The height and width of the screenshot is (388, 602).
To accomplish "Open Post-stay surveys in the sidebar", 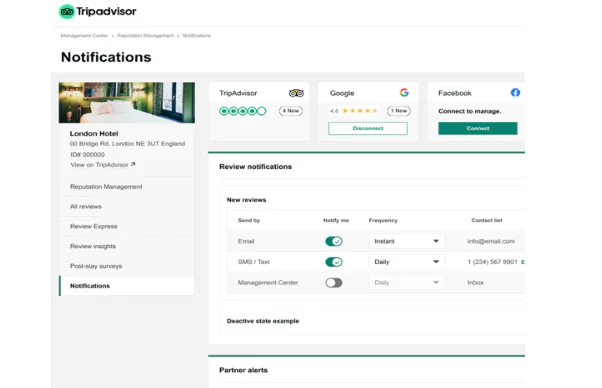I will point(127,266).
